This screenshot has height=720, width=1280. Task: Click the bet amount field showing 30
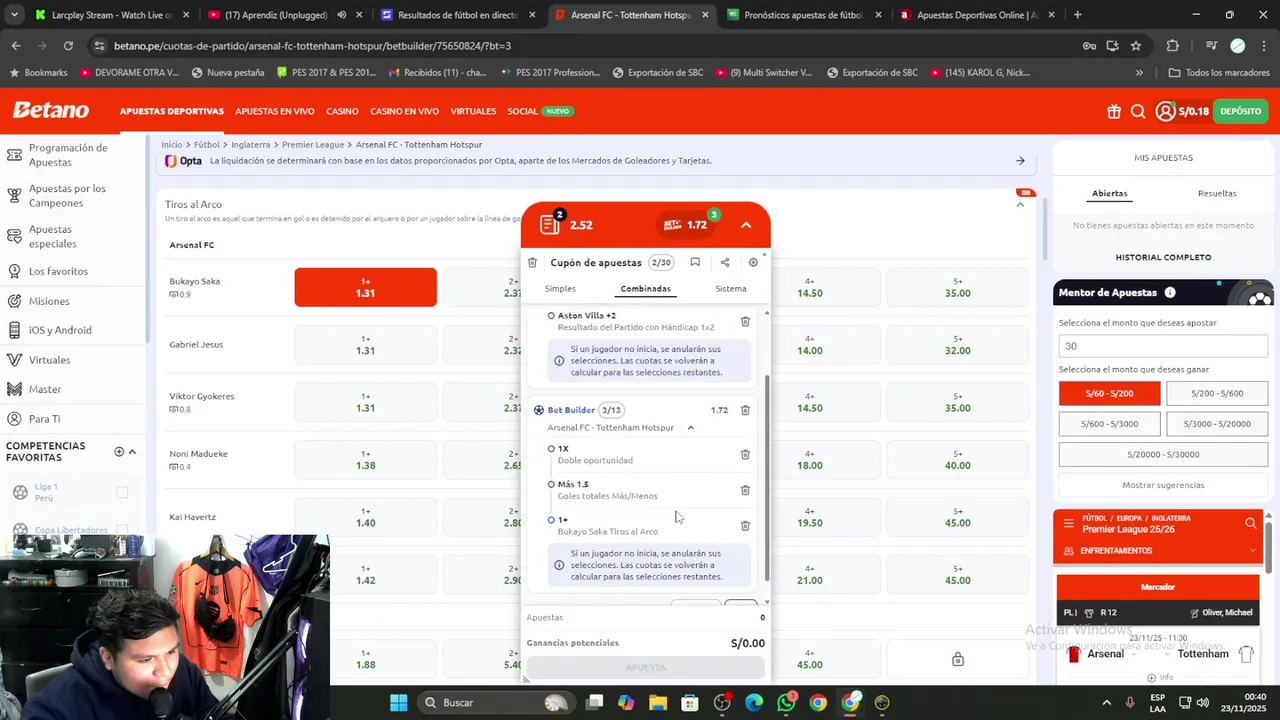1163,346
